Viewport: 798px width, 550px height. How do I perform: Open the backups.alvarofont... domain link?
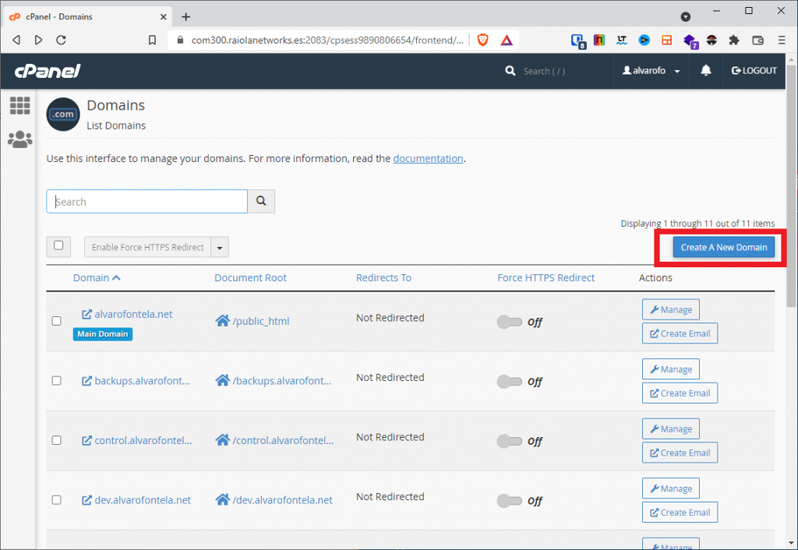click(142, 381)
